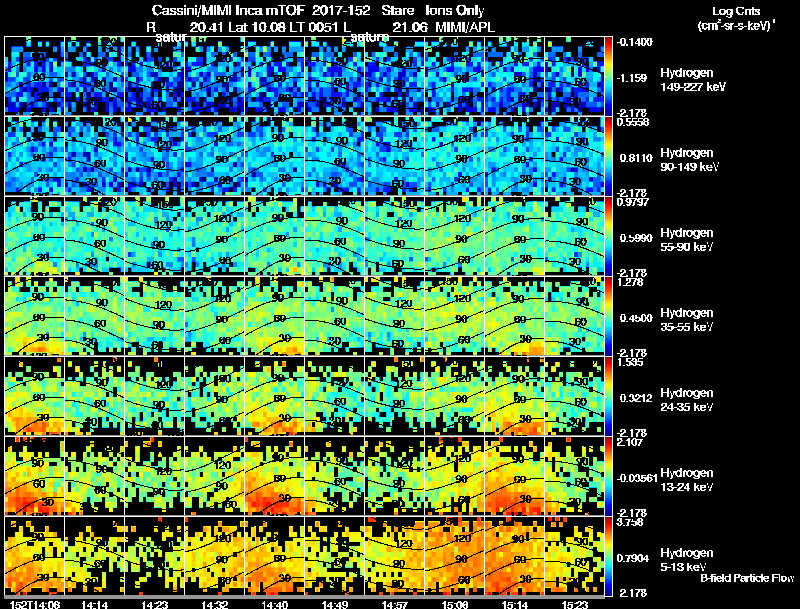Open the 5-13 keV panel at 152T14:06
The image size is (800, 609).
tap(34, 556)
